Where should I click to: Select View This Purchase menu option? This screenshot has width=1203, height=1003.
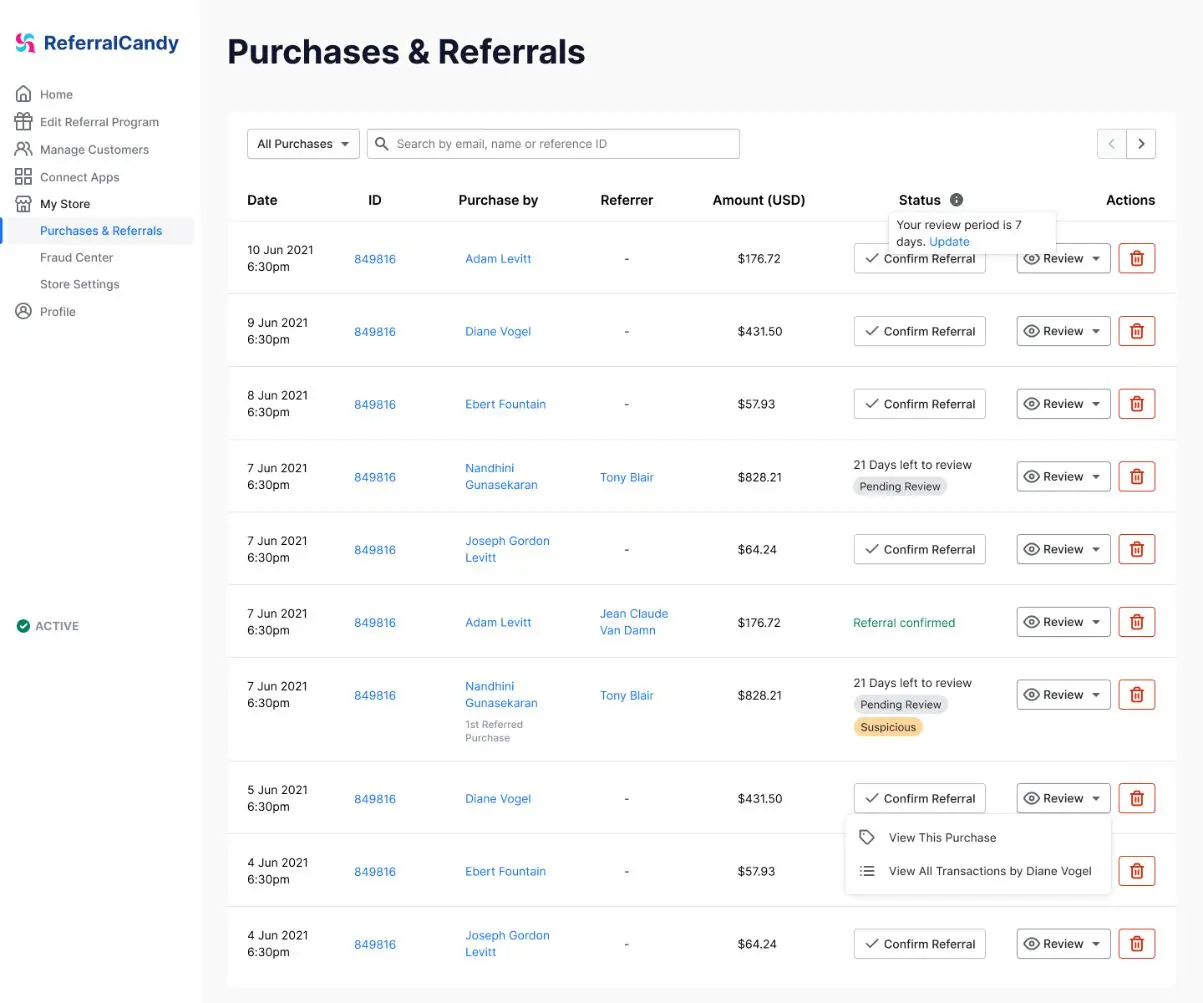point(978,838)
